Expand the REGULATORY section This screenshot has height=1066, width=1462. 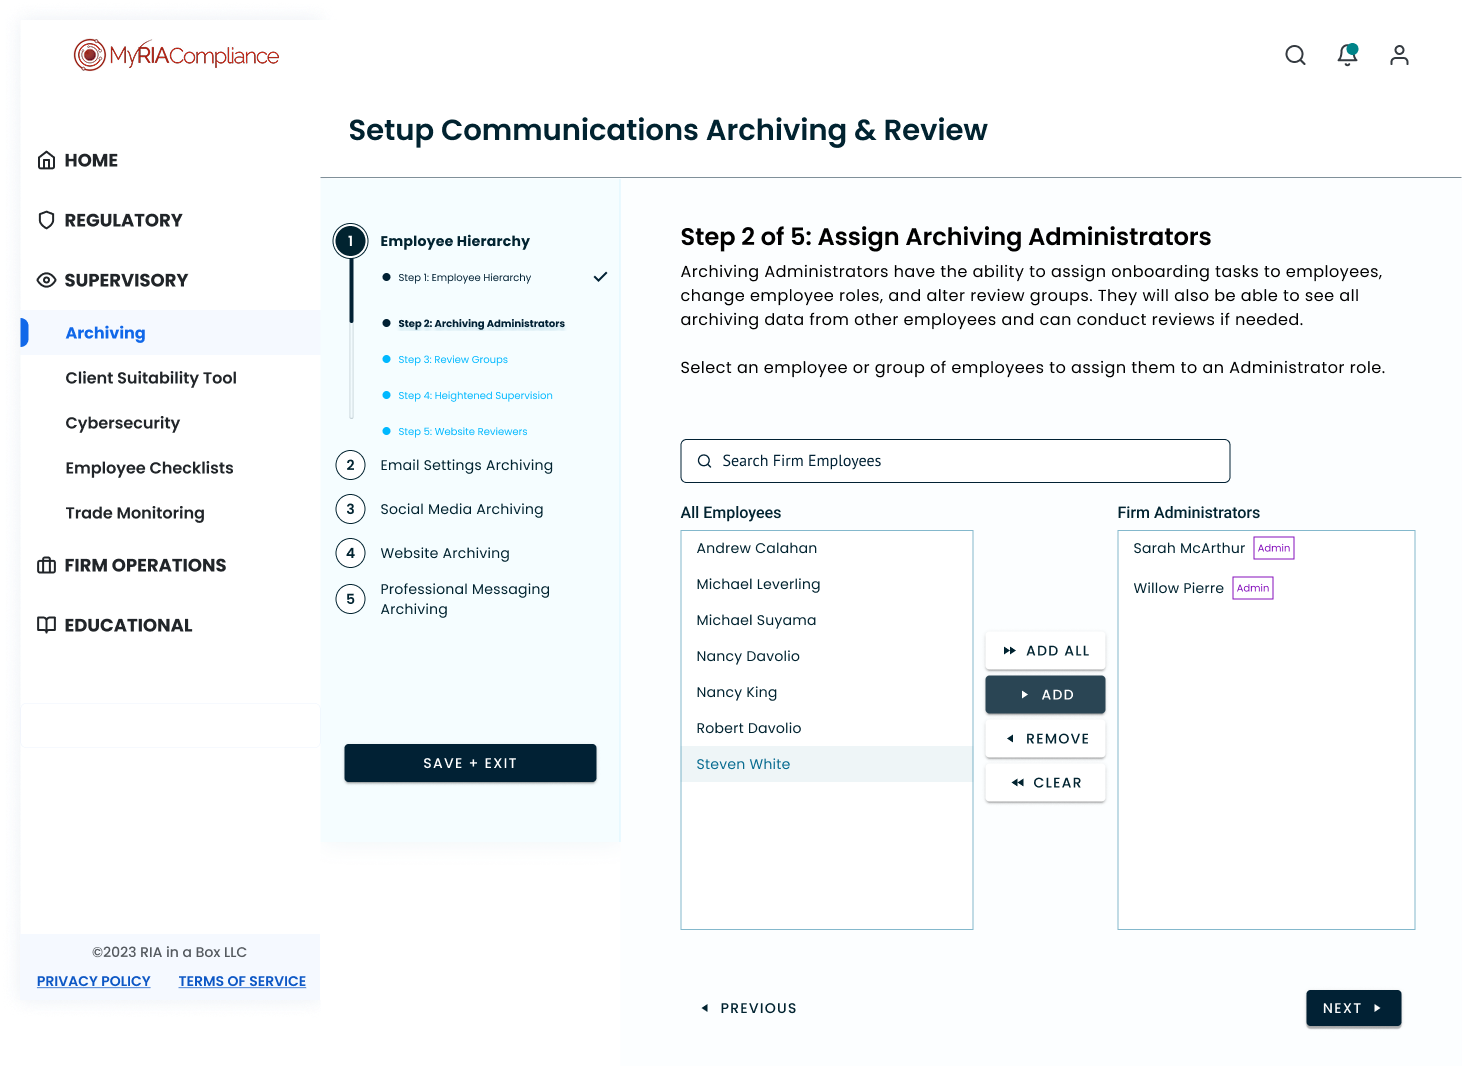123,220
